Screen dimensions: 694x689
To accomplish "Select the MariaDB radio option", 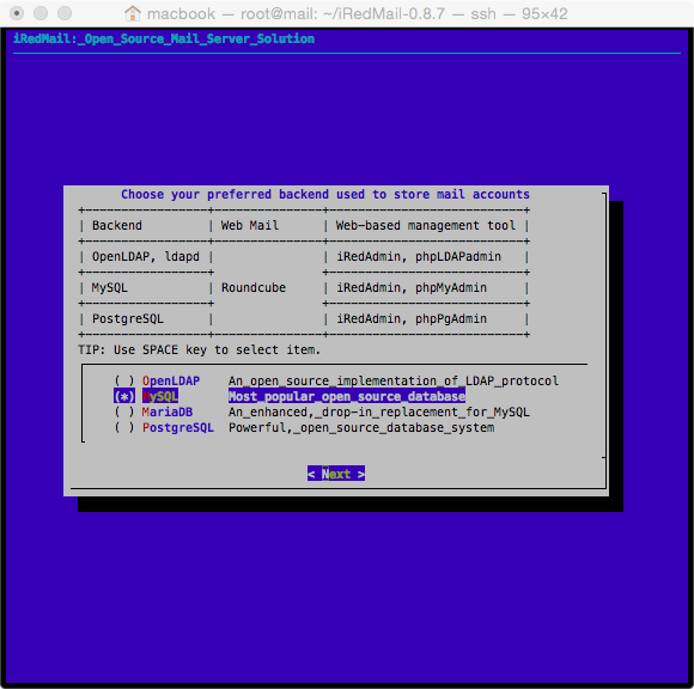I will click(124, 412).
